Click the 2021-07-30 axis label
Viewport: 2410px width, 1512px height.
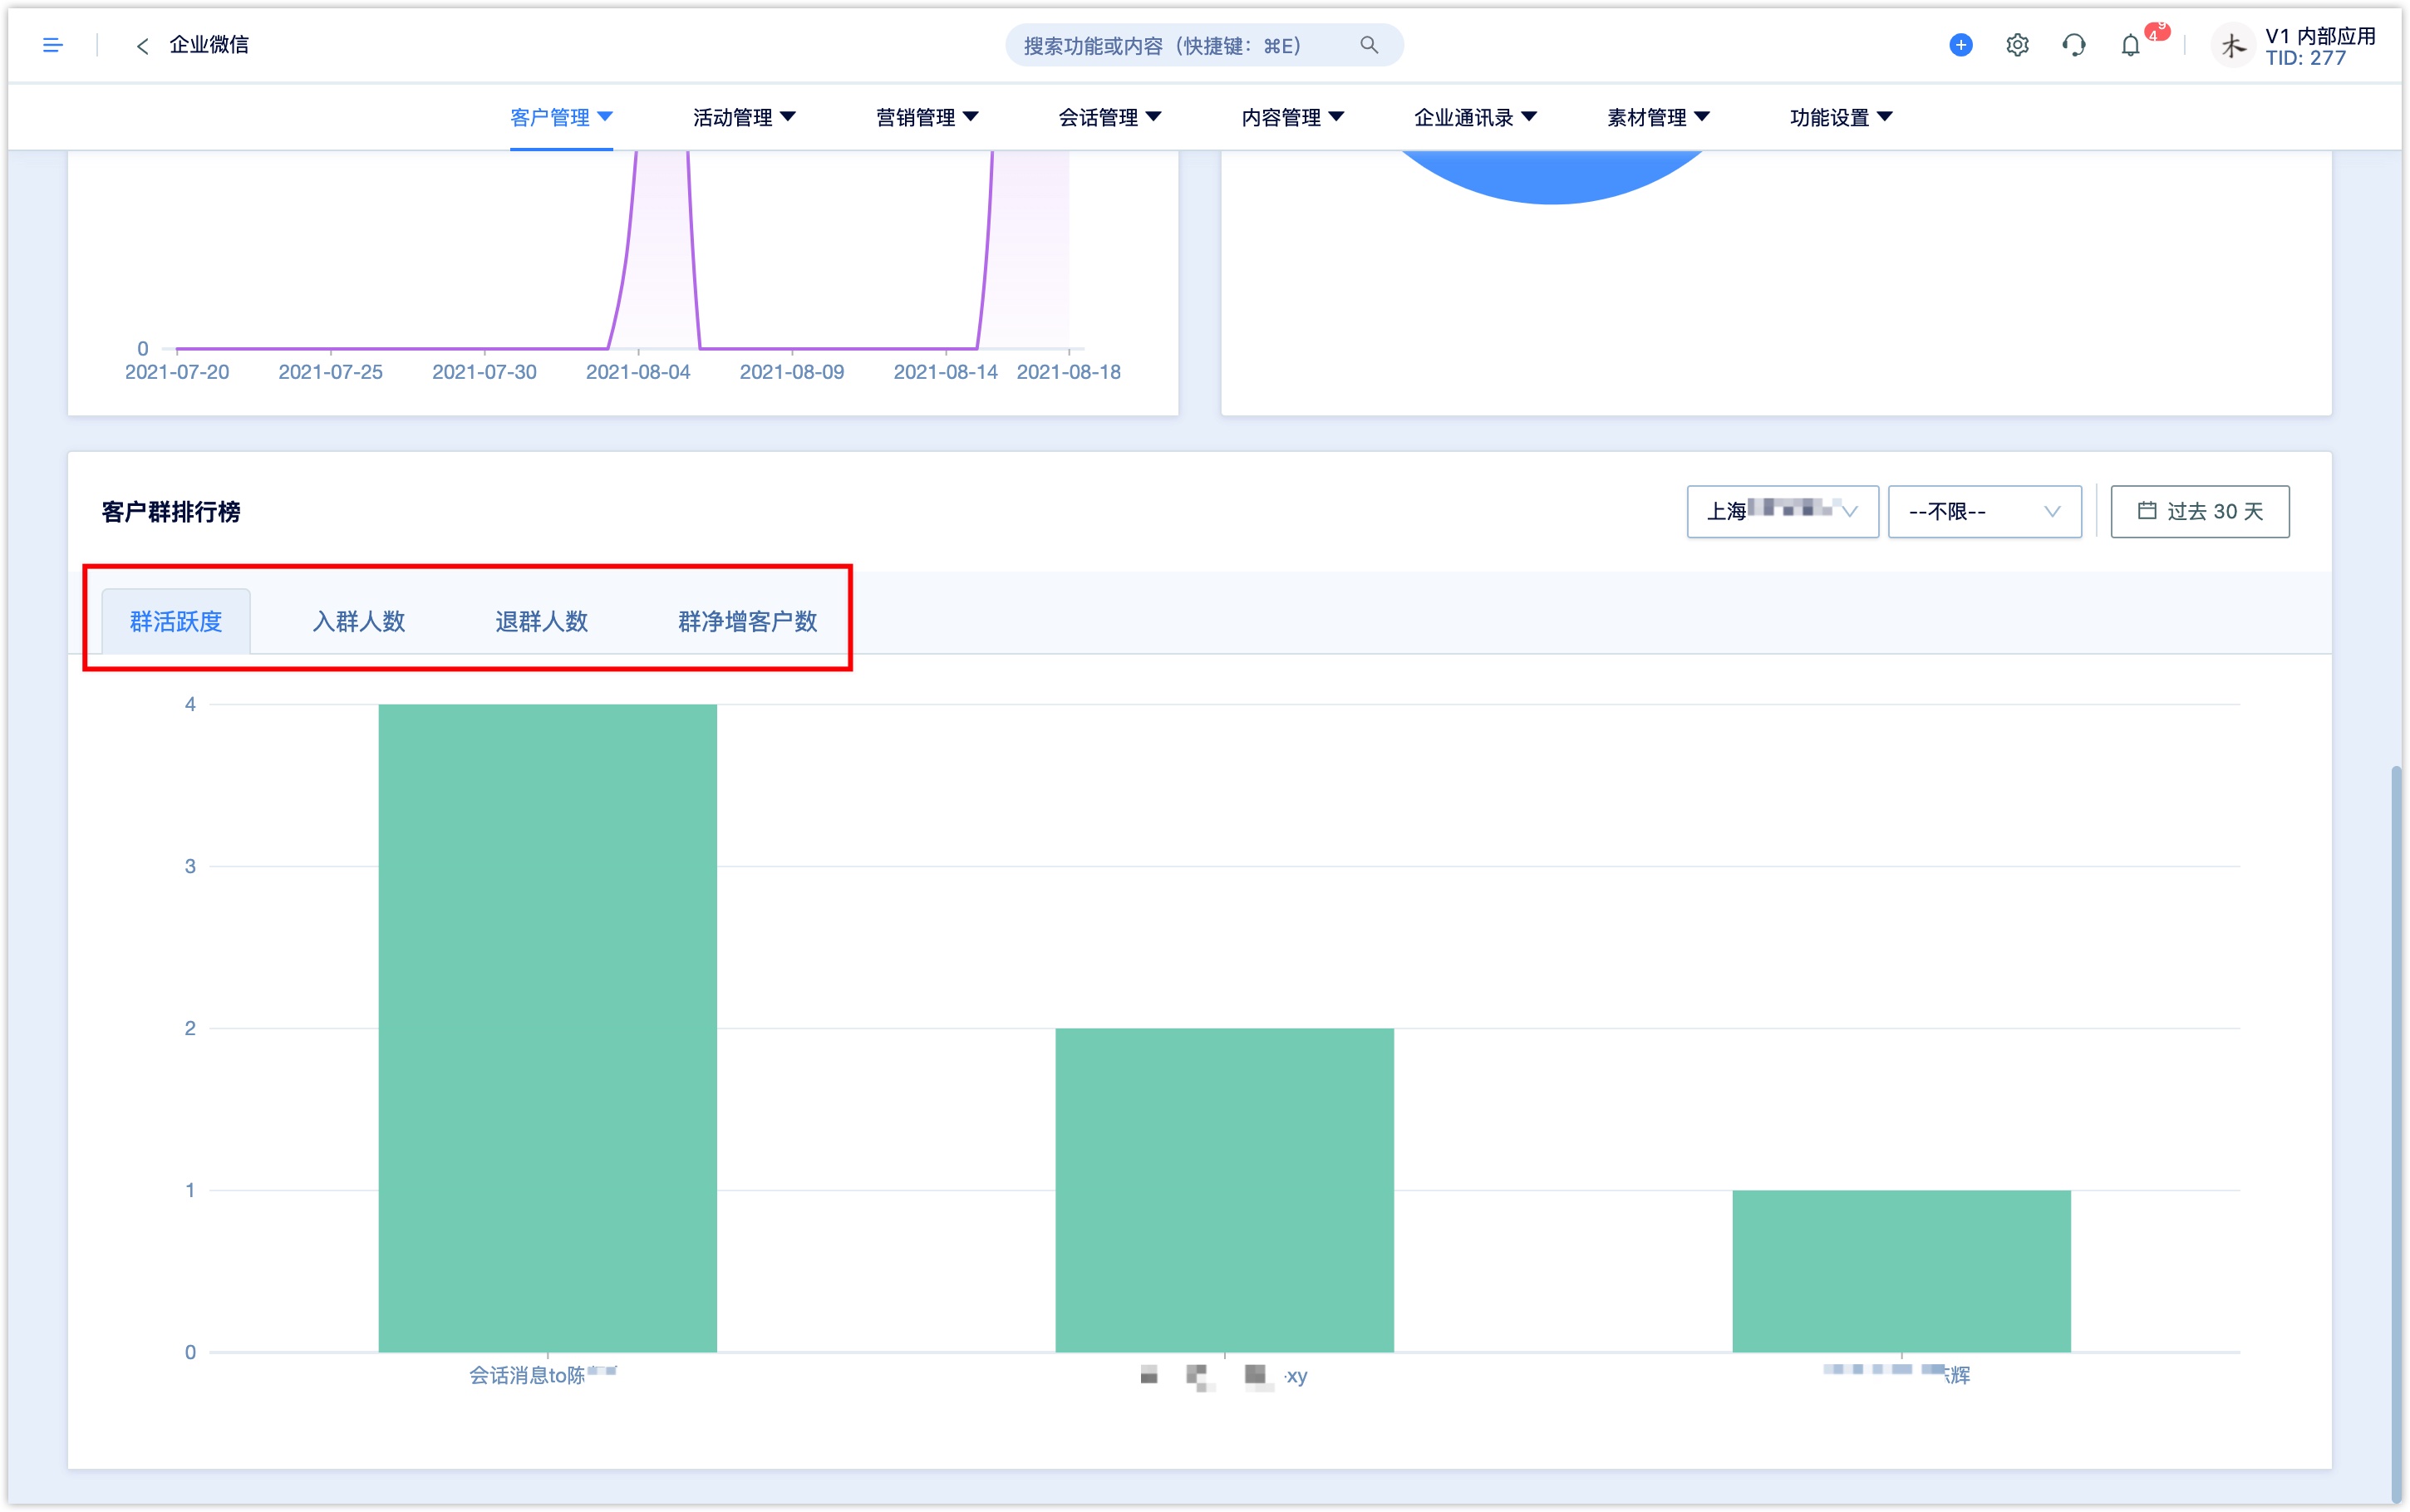484,372
